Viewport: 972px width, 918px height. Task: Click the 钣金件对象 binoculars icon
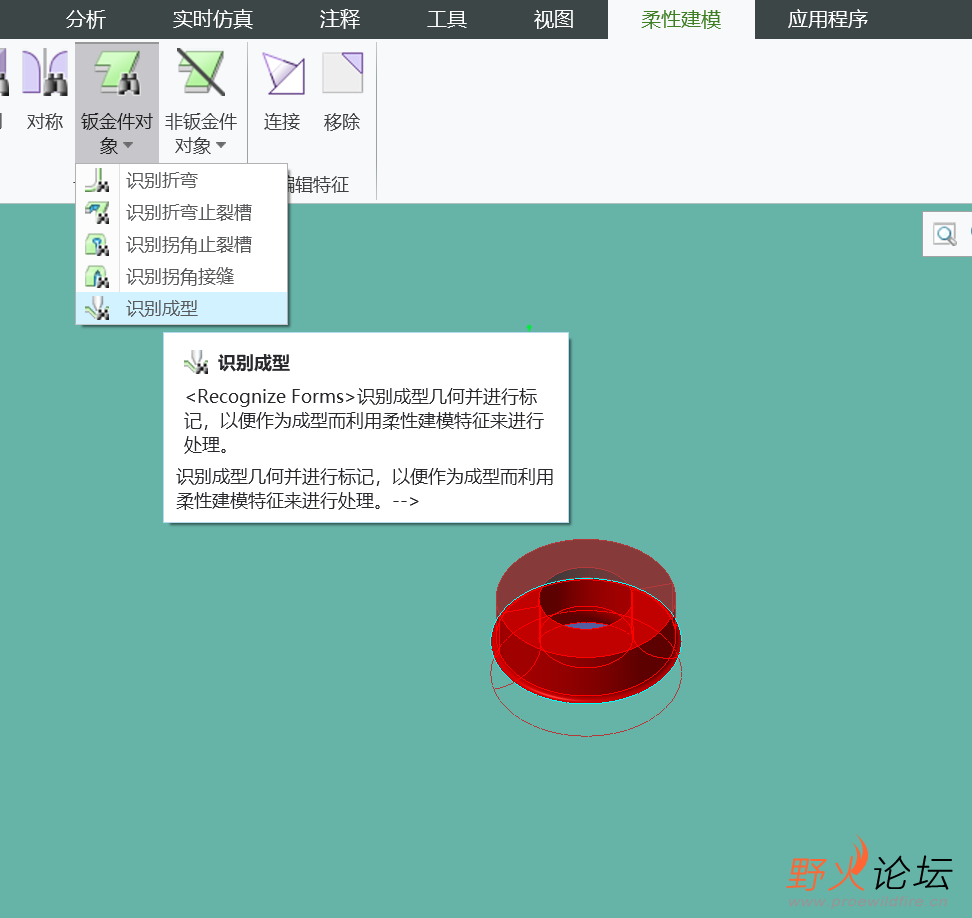pos(117,73)
